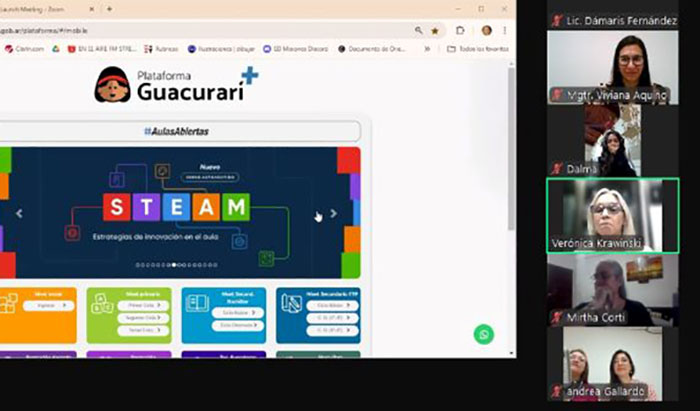Viewport: 700px width, 411px height.
Task: Open Tercer Ciclo in Nivel Primario
Action: [143, 331]
